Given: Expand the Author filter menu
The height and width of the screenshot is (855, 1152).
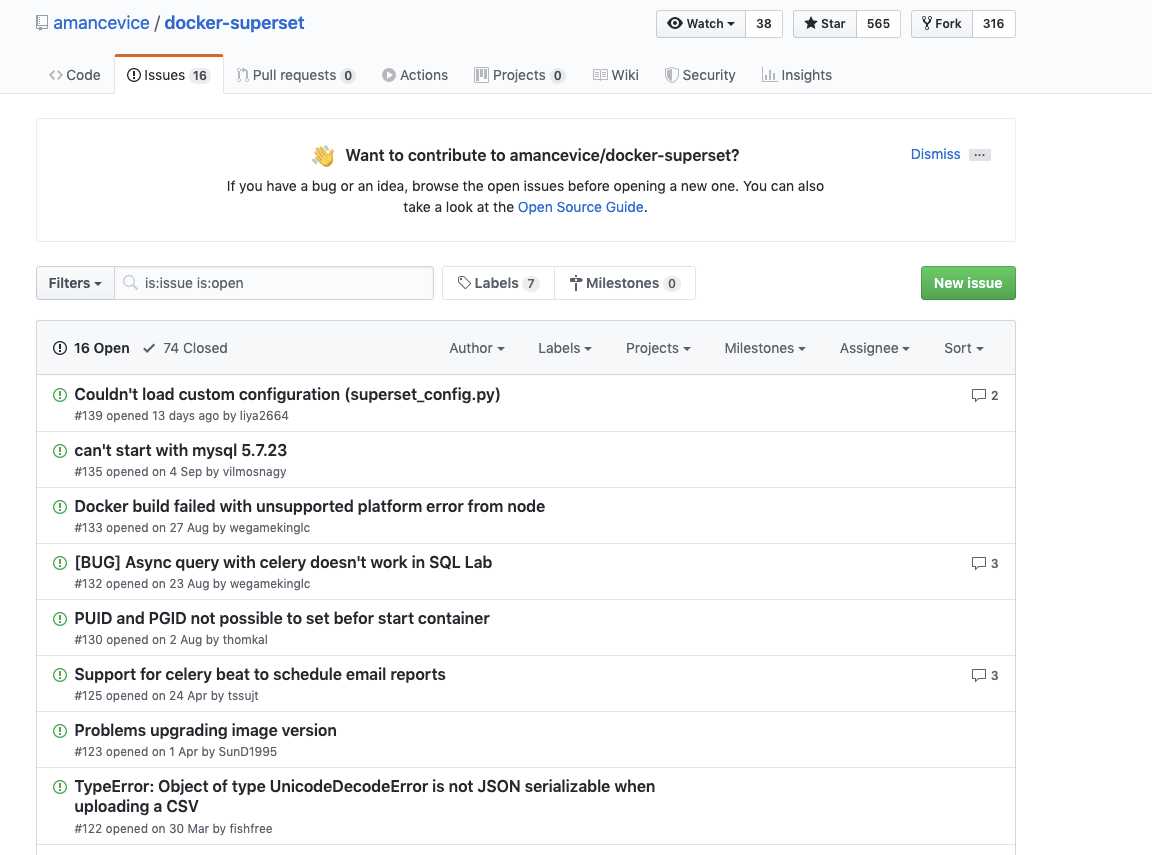Looking at the screenshot, I should [477, 348].
